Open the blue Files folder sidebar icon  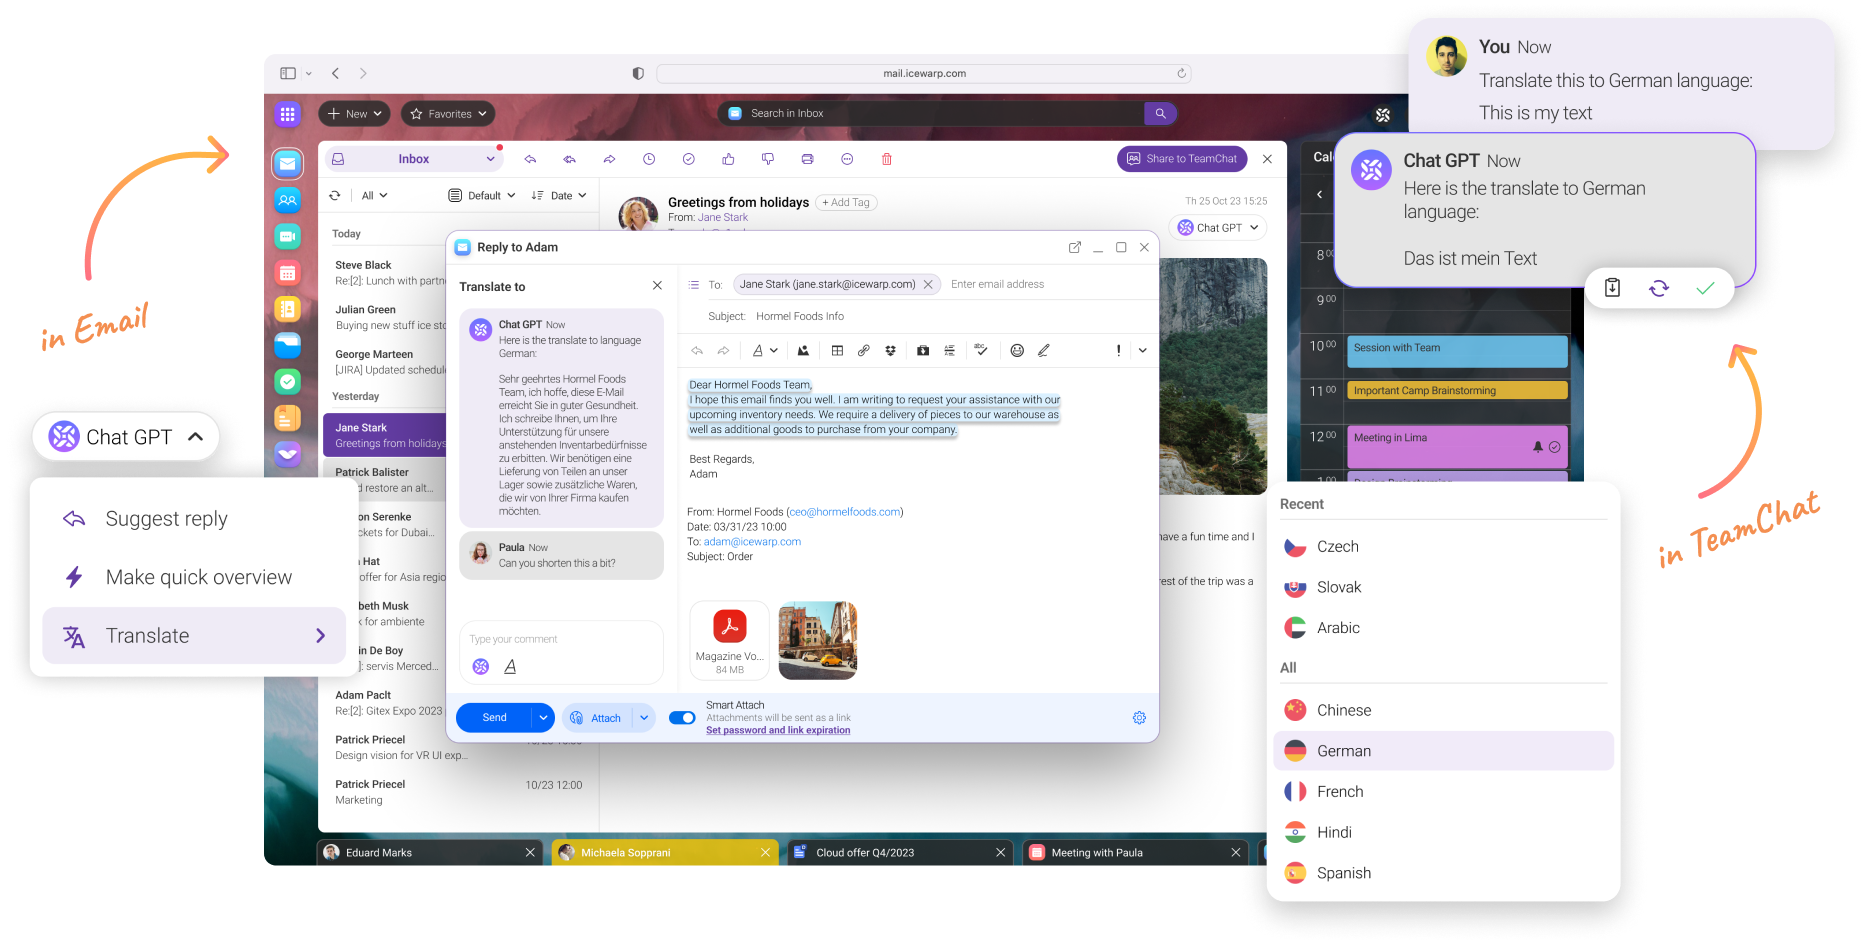(x=288, y=345)
